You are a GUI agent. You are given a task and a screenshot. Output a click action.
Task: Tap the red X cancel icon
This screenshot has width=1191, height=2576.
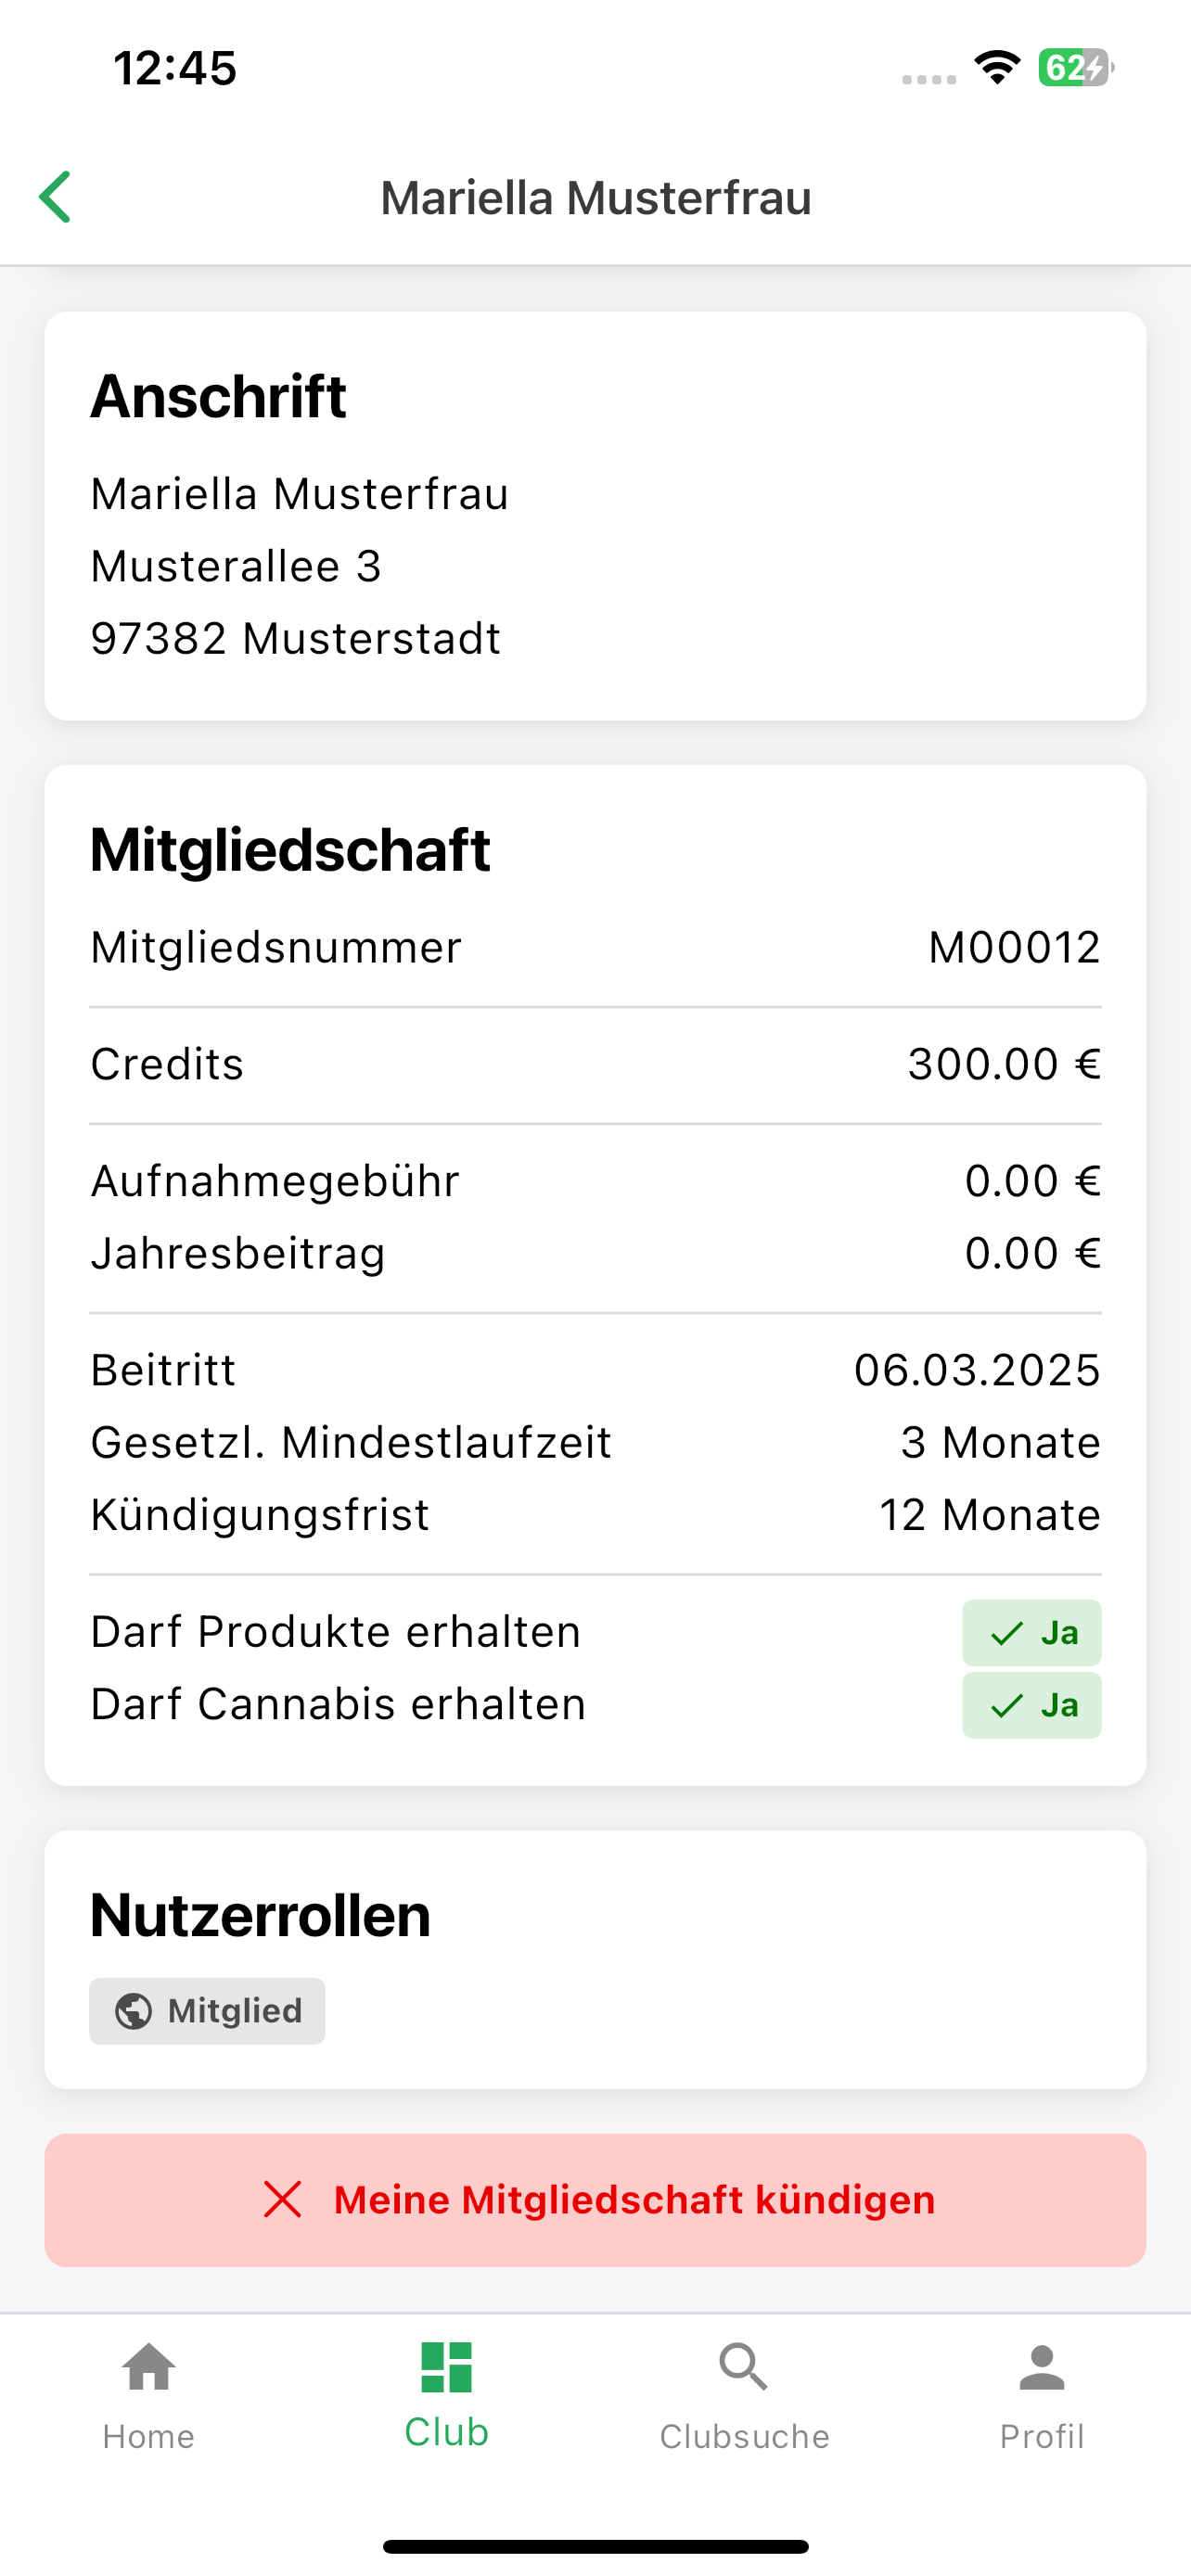coord(282,2199)
